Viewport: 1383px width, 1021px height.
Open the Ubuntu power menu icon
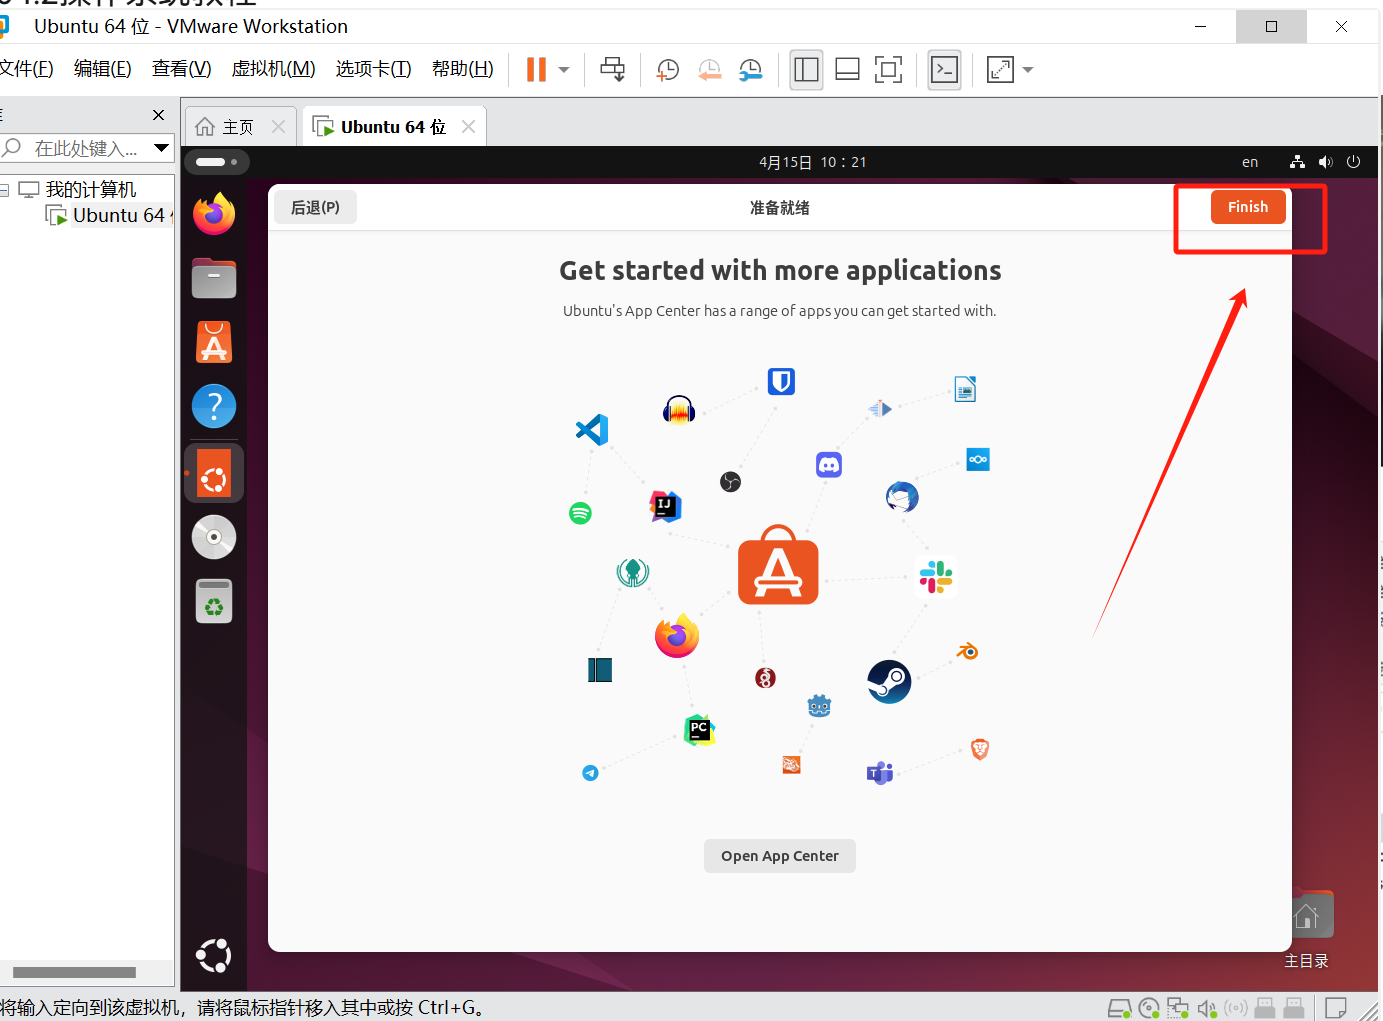click(x=1354, y=162)
